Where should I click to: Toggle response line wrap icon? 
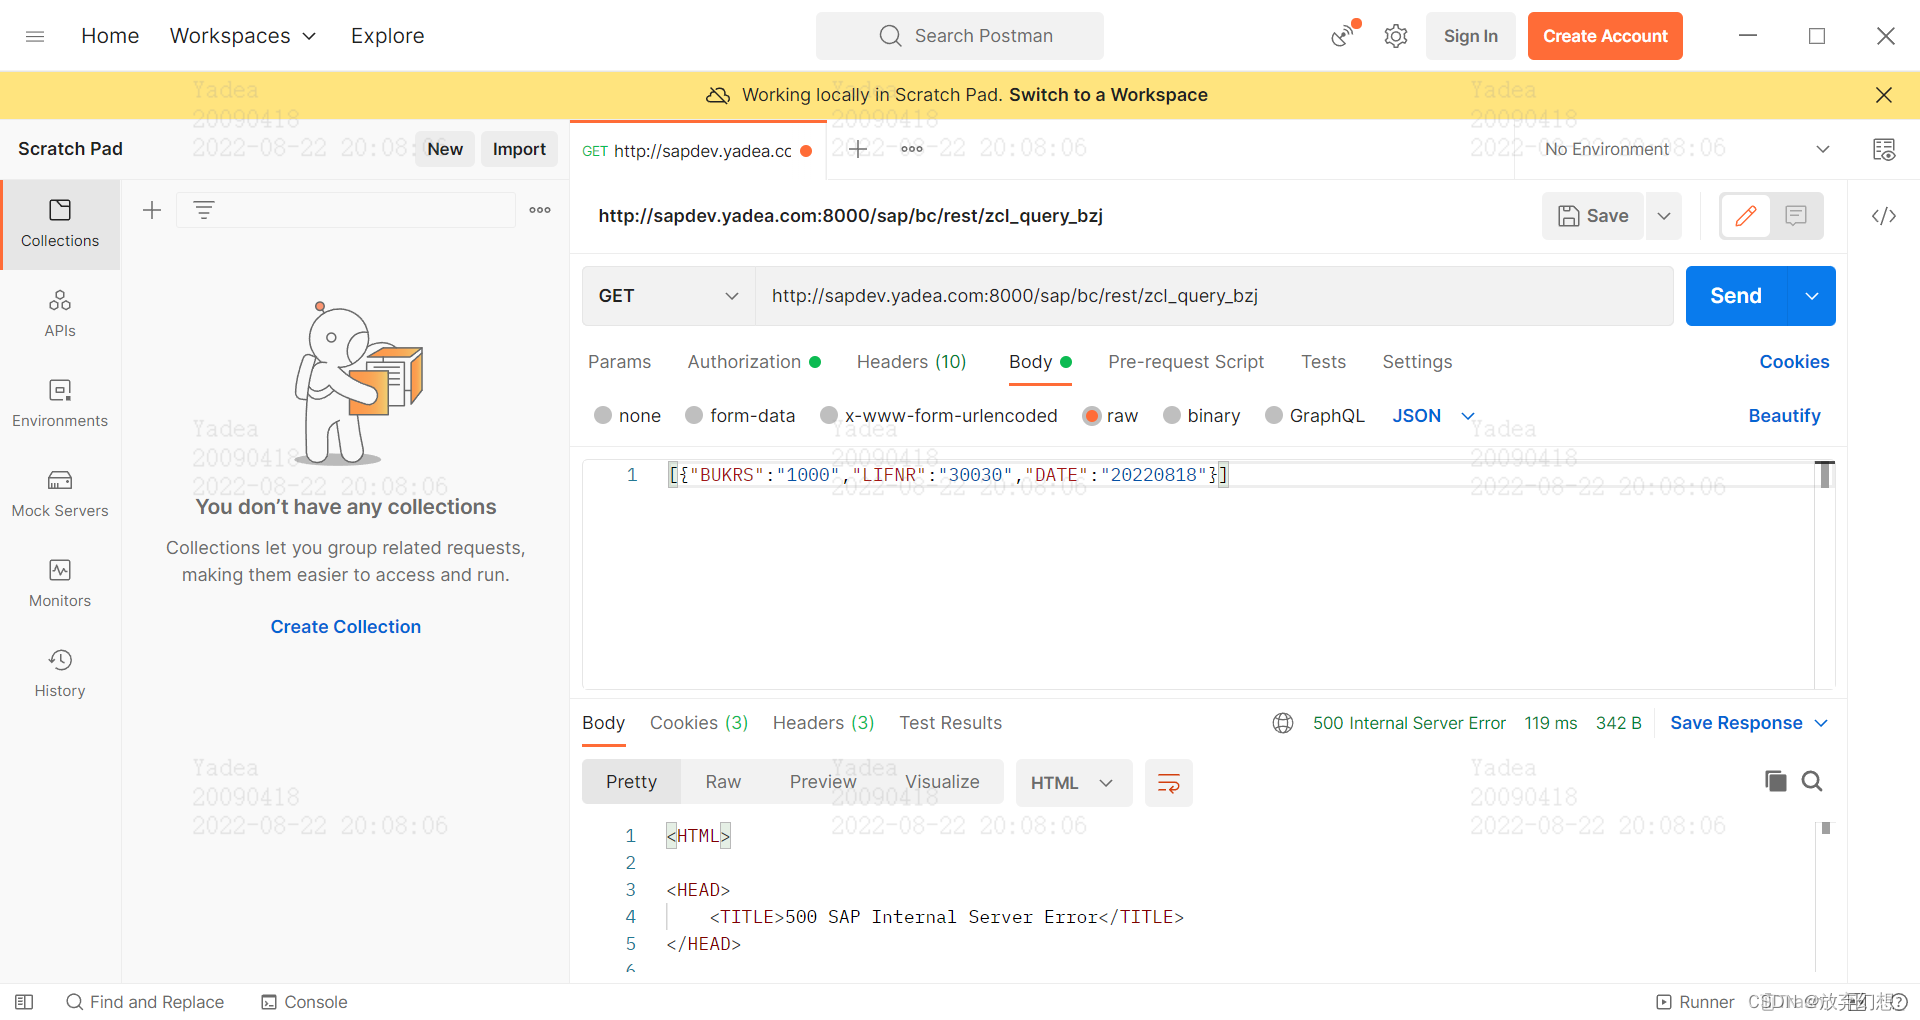[1168, 783]
